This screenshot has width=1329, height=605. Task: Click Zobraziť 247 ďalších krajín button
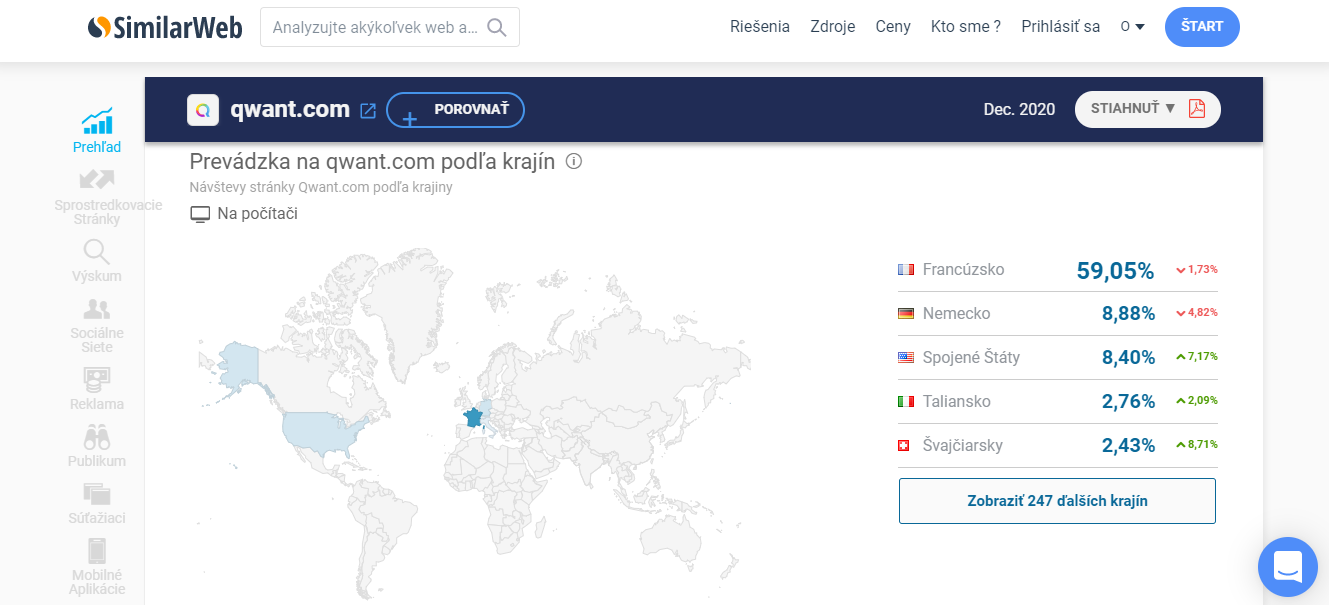[1057, 501]
